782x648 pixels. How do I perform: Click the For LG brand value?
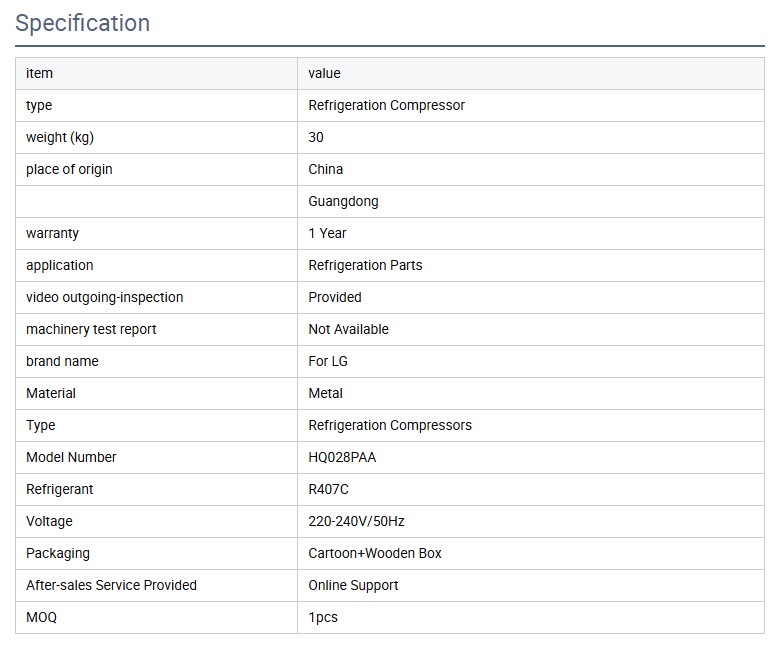[x=328, y=361]
